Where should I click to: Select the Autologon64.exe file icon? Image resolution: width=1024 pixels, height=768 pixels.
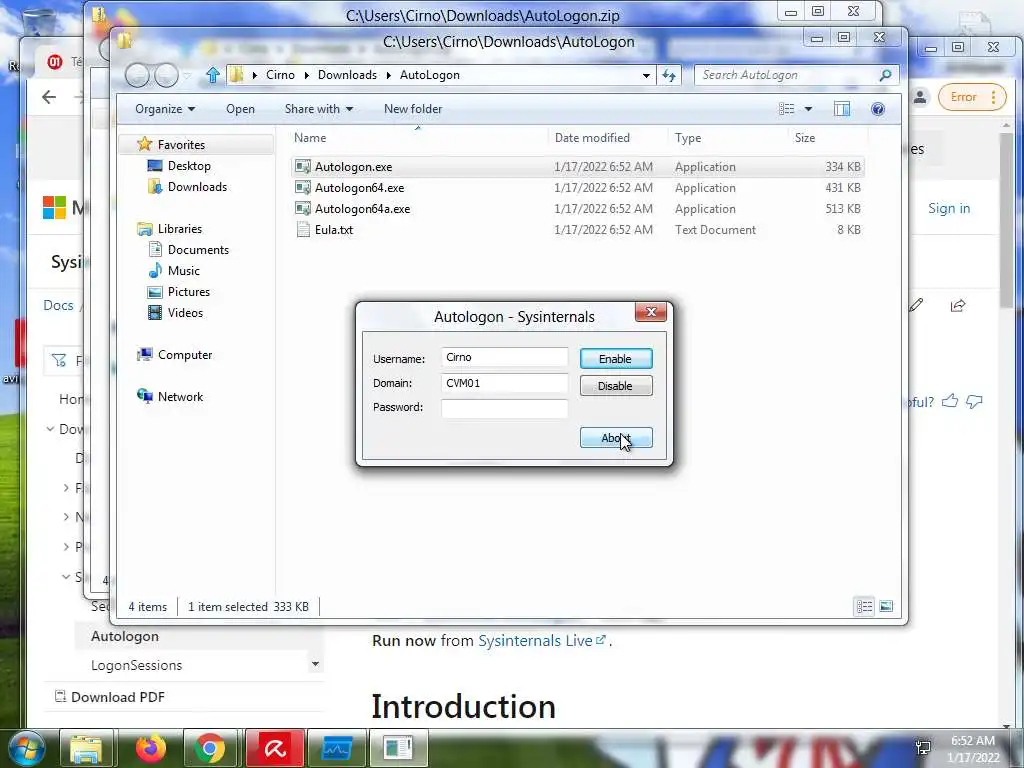302,187
